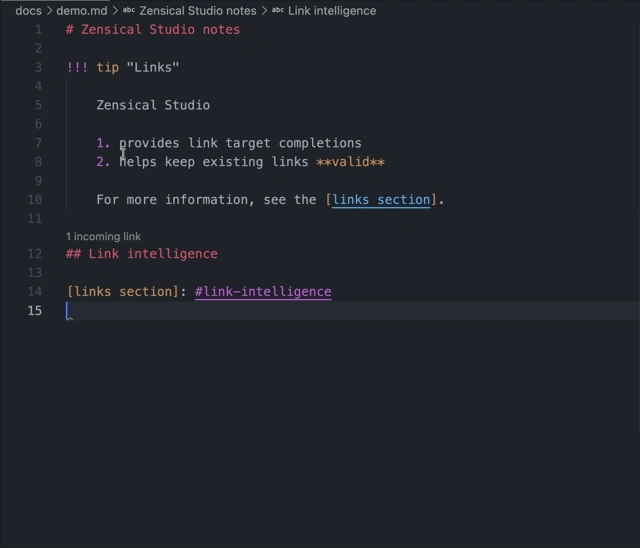Click line number 7 in the gutter
This screenshot has height=548, width=640.
click(x=38, y=143)
